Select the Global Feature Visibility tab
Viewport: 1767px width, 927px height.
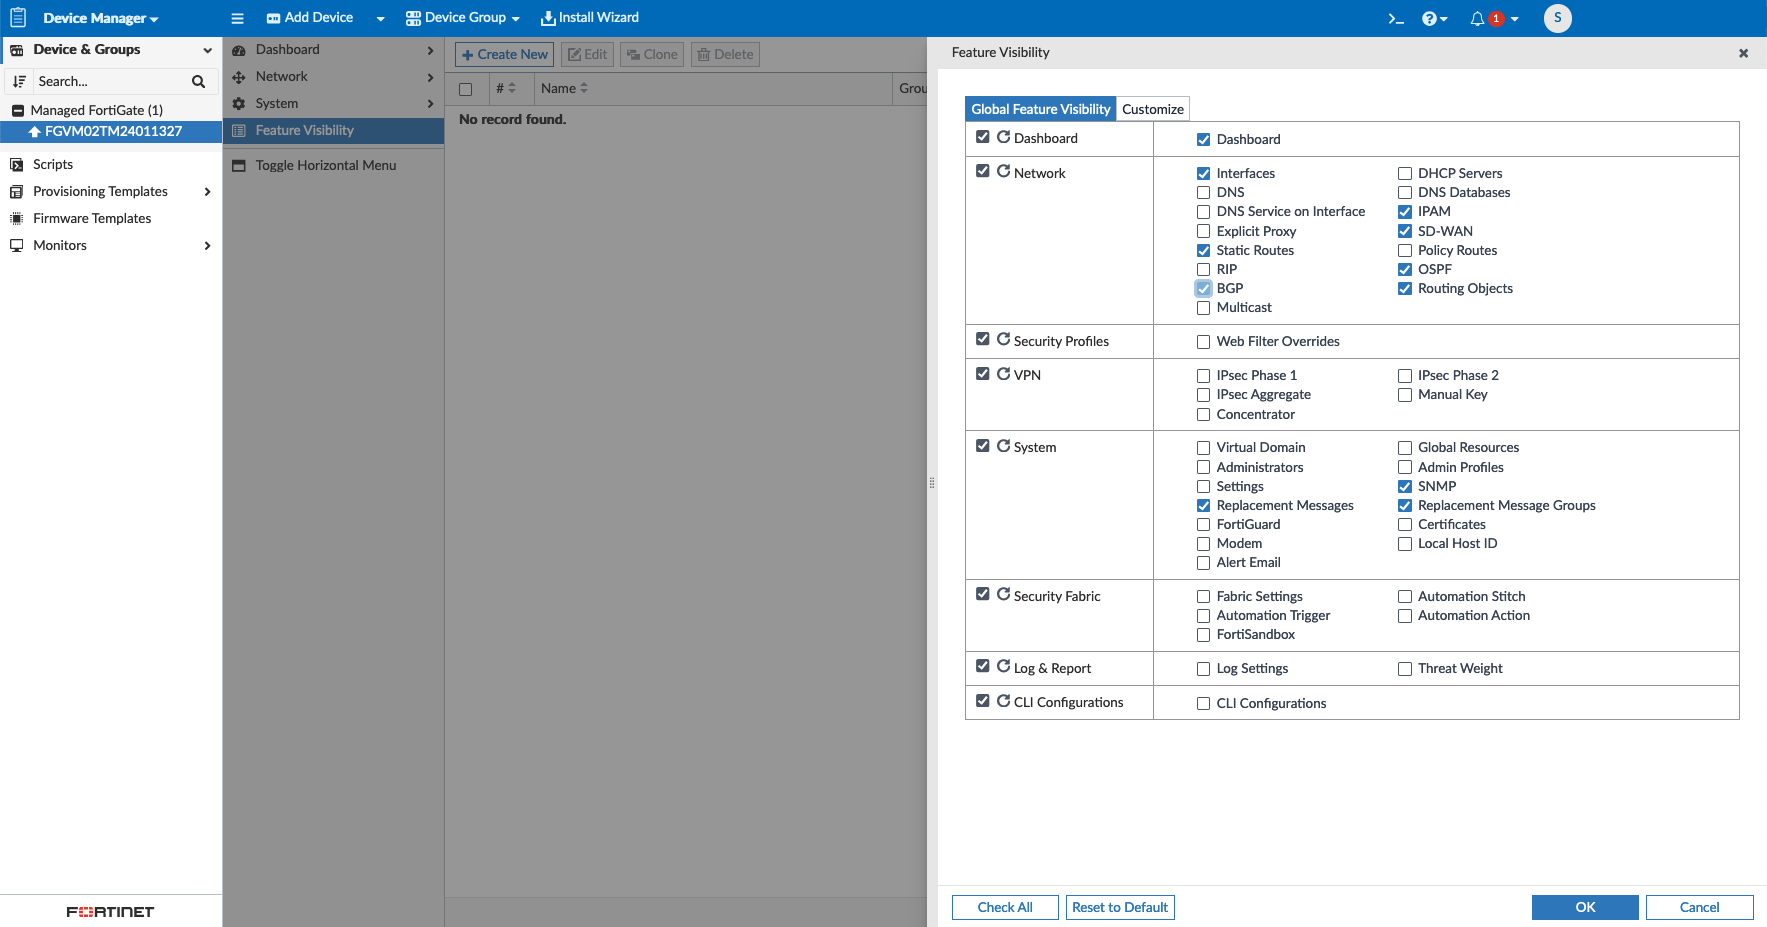[x=1041, y=109]
